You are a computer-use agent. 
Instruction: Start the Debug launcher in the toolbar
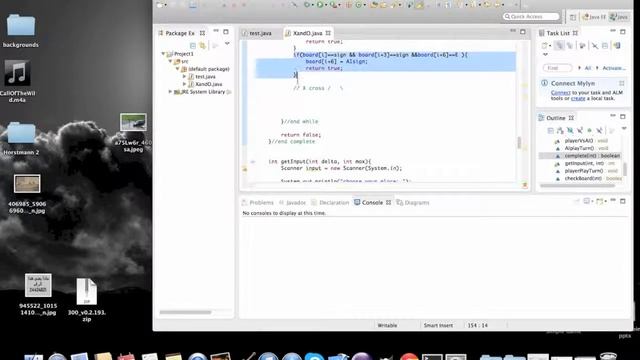coord(307,5)
